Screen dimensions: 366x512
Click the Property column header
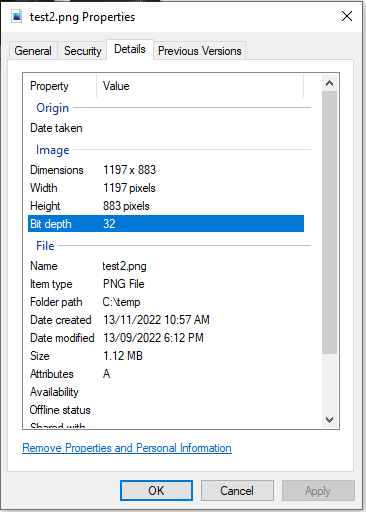[x=60, y=86]
